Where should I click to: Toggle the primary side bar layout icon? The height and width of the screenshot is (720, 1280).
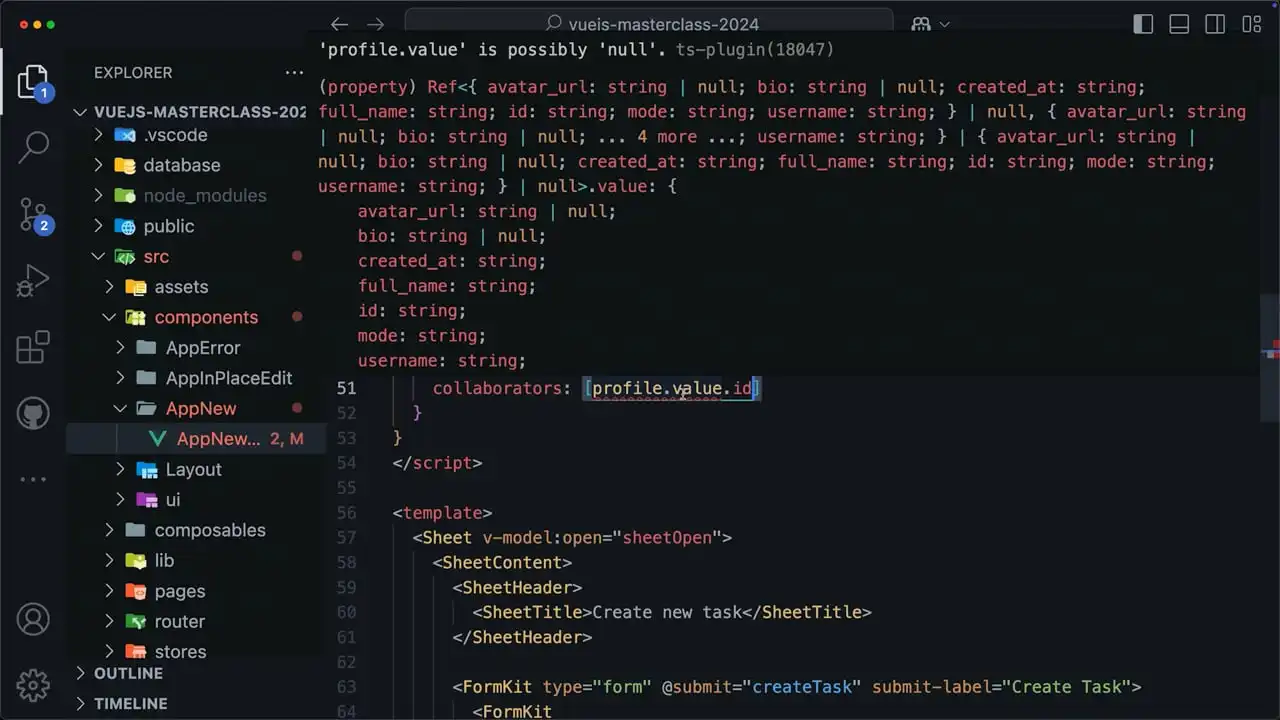1143,24
